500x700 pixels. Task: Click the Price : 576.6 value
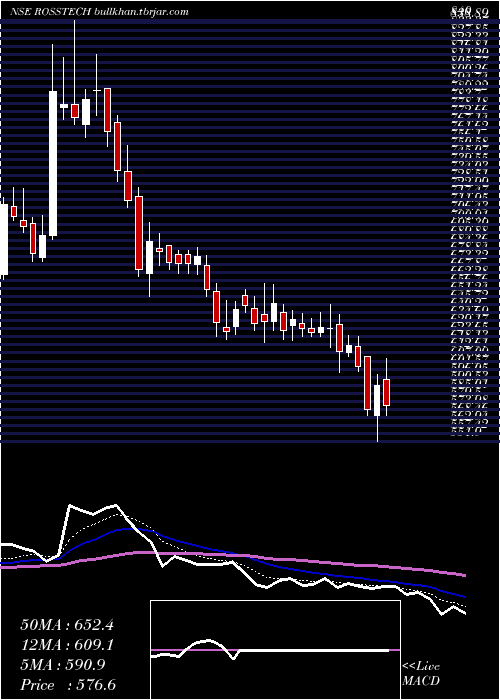68,685
